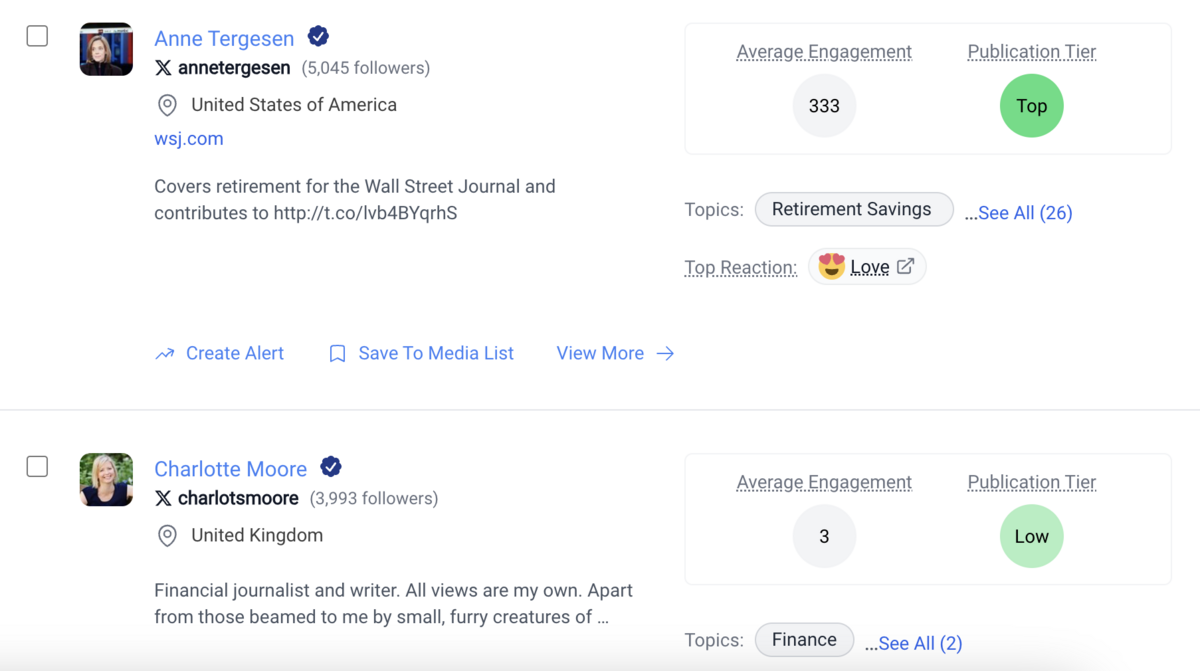Click the green Top publication tier badge
Image resolution: width=1200 pixels, height=671 pixels.
(1031, 106)
